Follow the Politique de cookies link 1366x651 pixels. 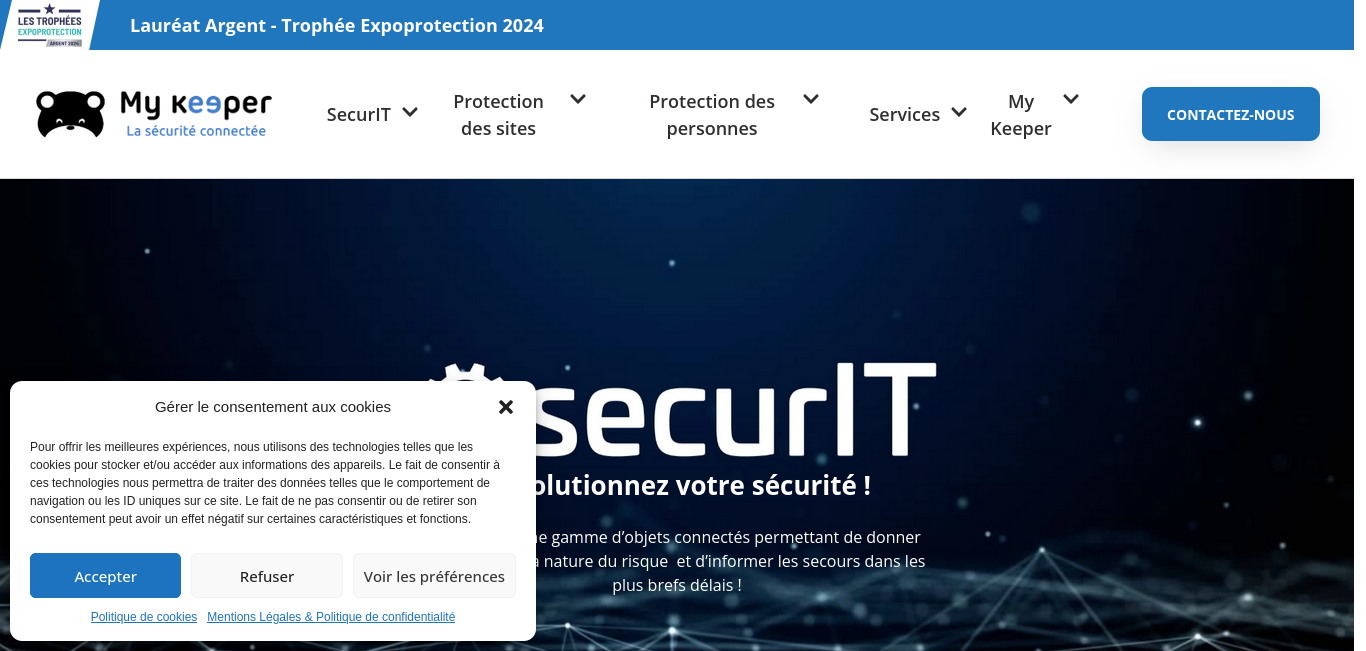[x=144, y=617]
